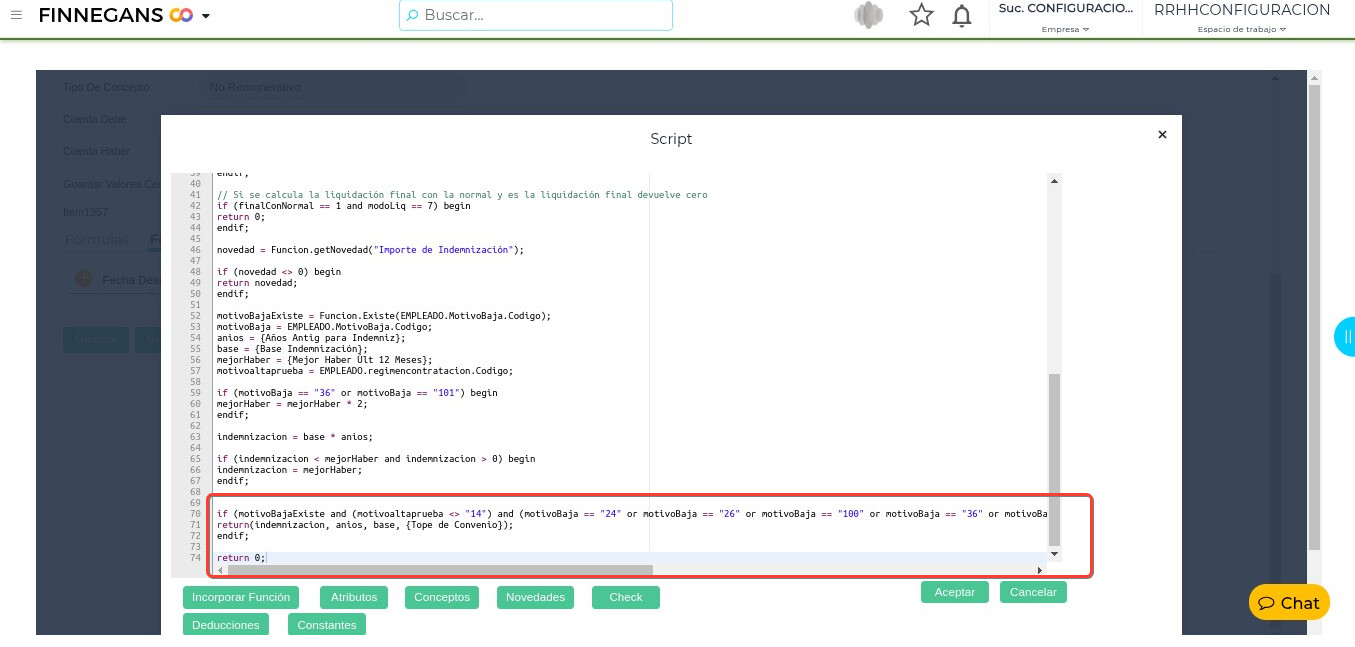Open the Empresa selector dropdown
This screenshot has width=1355, height=647.
tap(1065, 29)
